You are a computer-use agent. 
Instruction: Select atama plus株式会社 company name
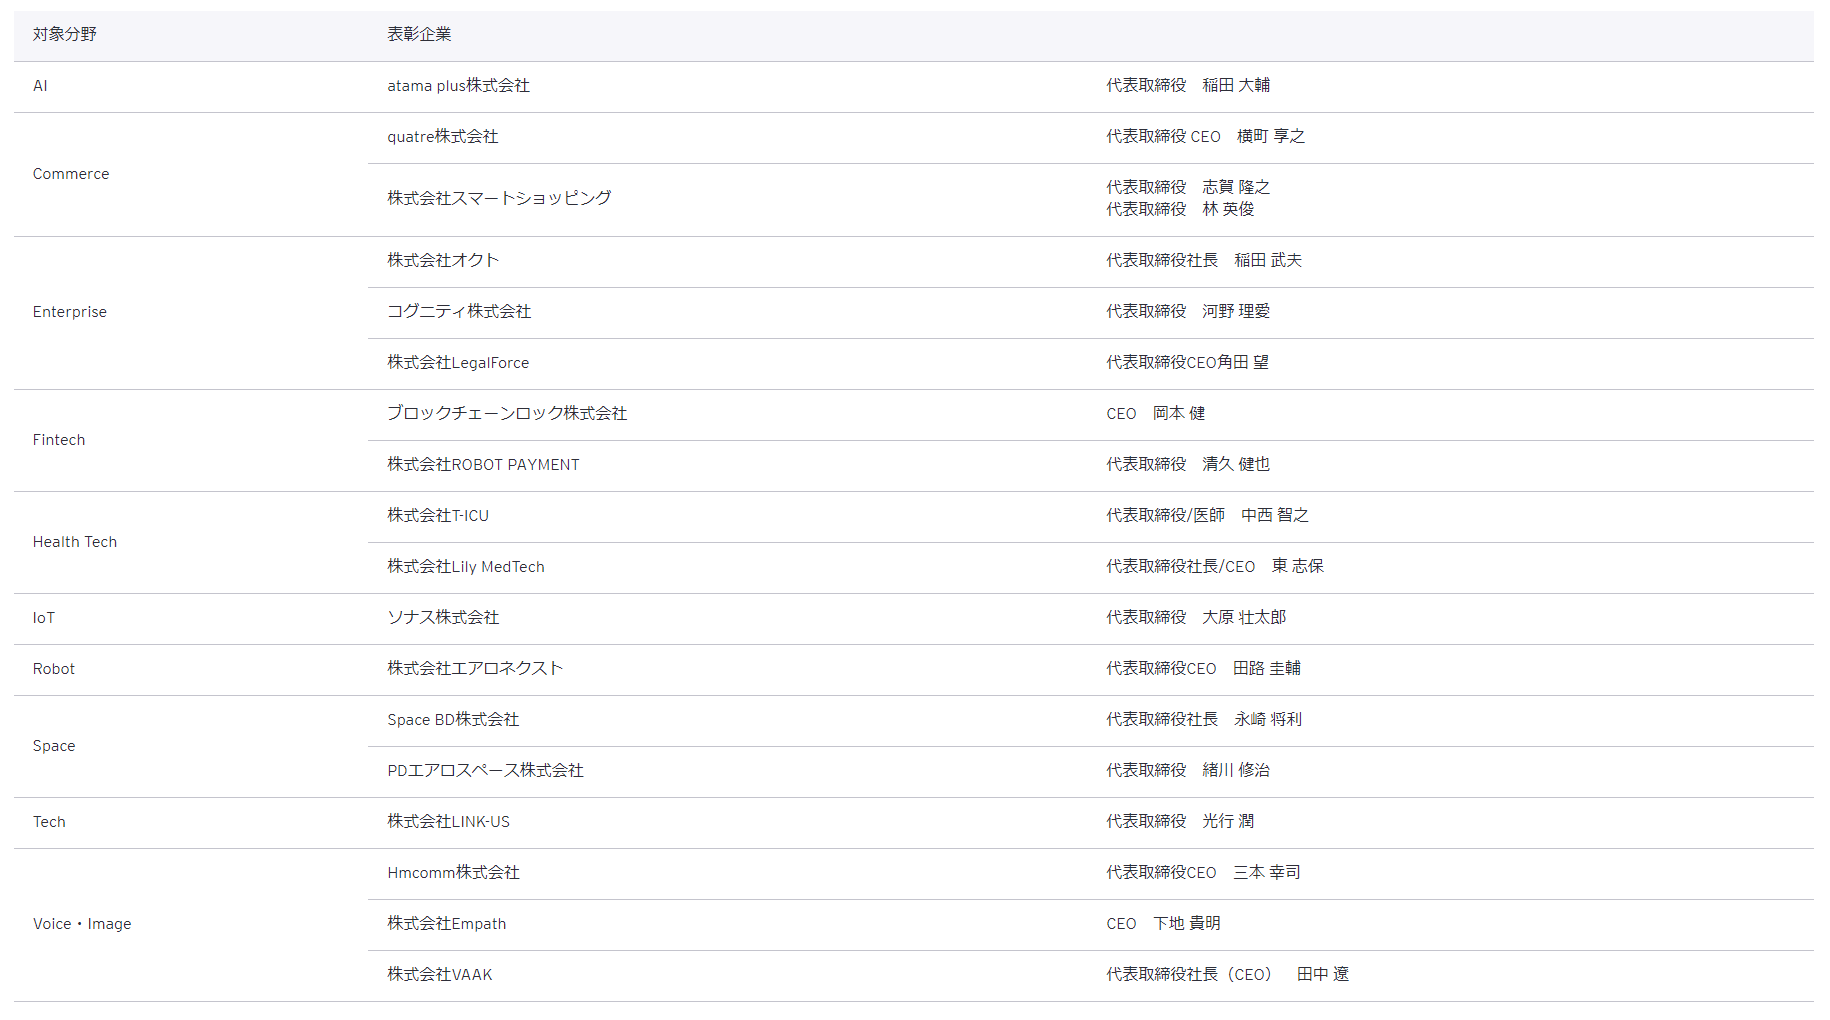[x=458, y=86]
